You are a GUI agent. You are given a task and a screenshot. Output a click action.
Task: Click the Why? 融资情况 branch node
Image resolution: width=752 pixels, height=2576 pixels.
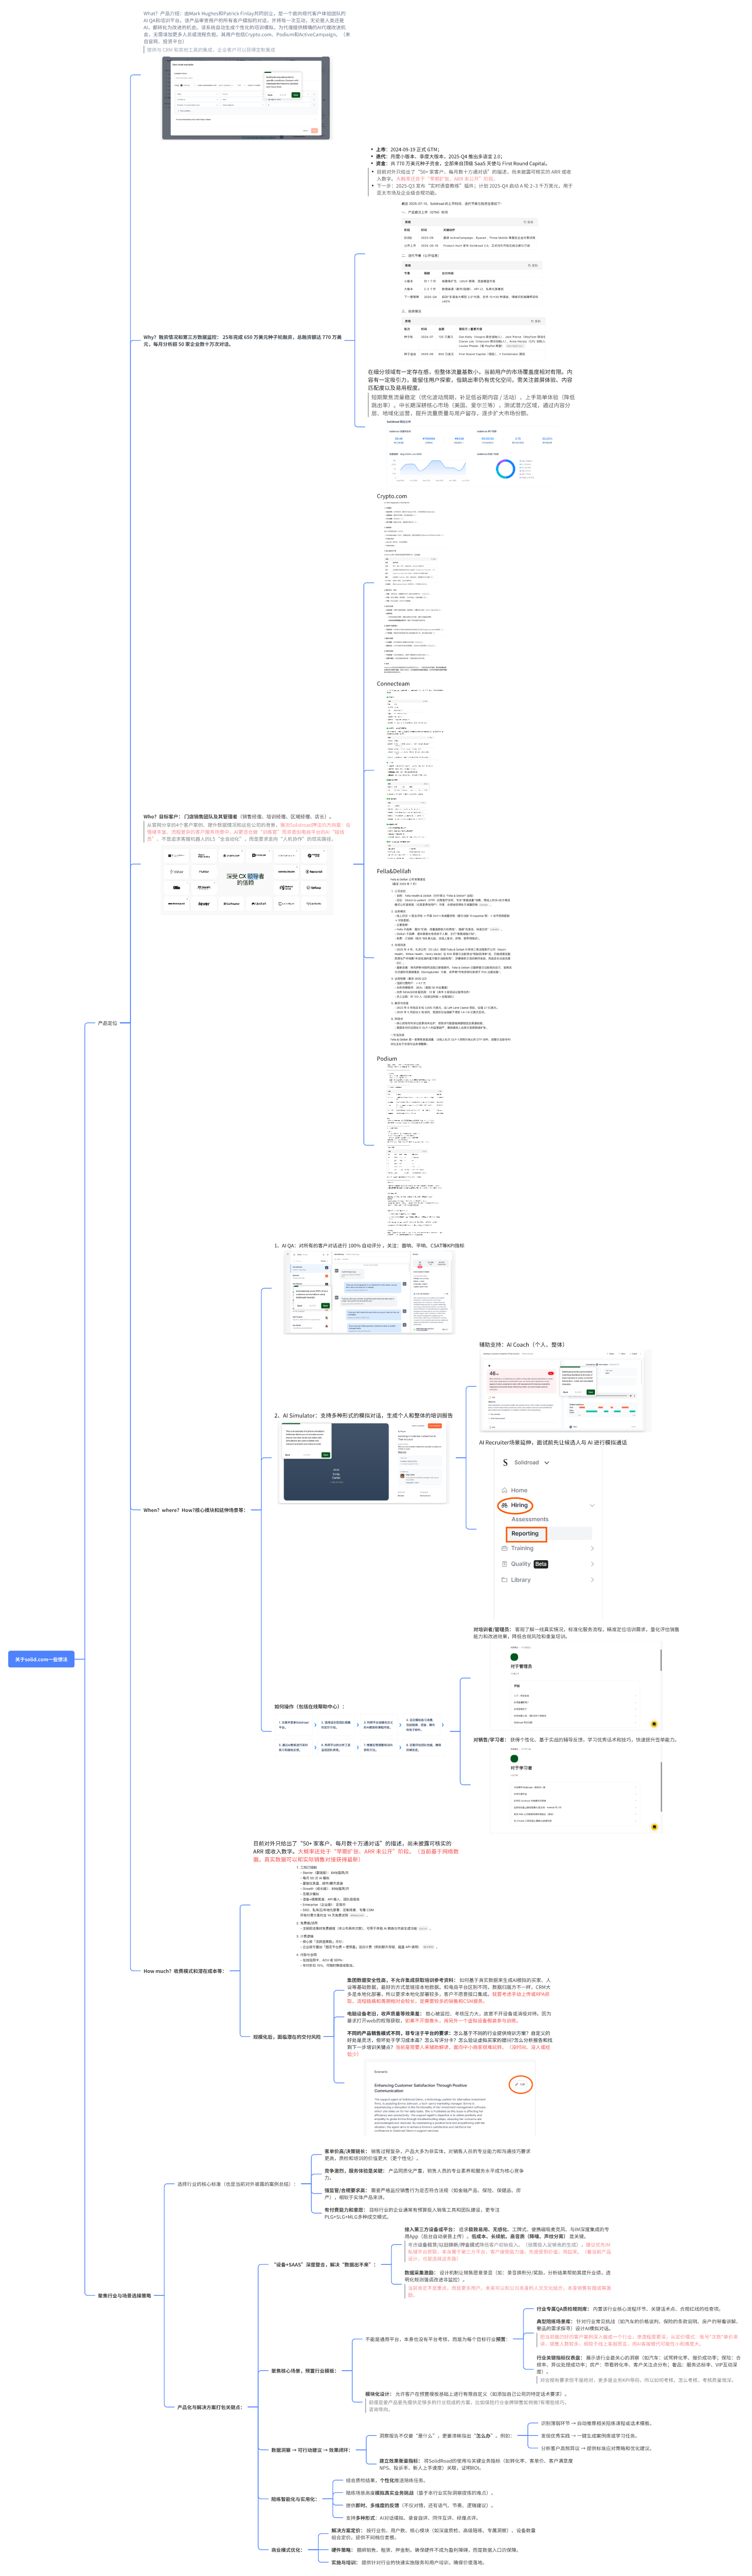click(243, 340)
